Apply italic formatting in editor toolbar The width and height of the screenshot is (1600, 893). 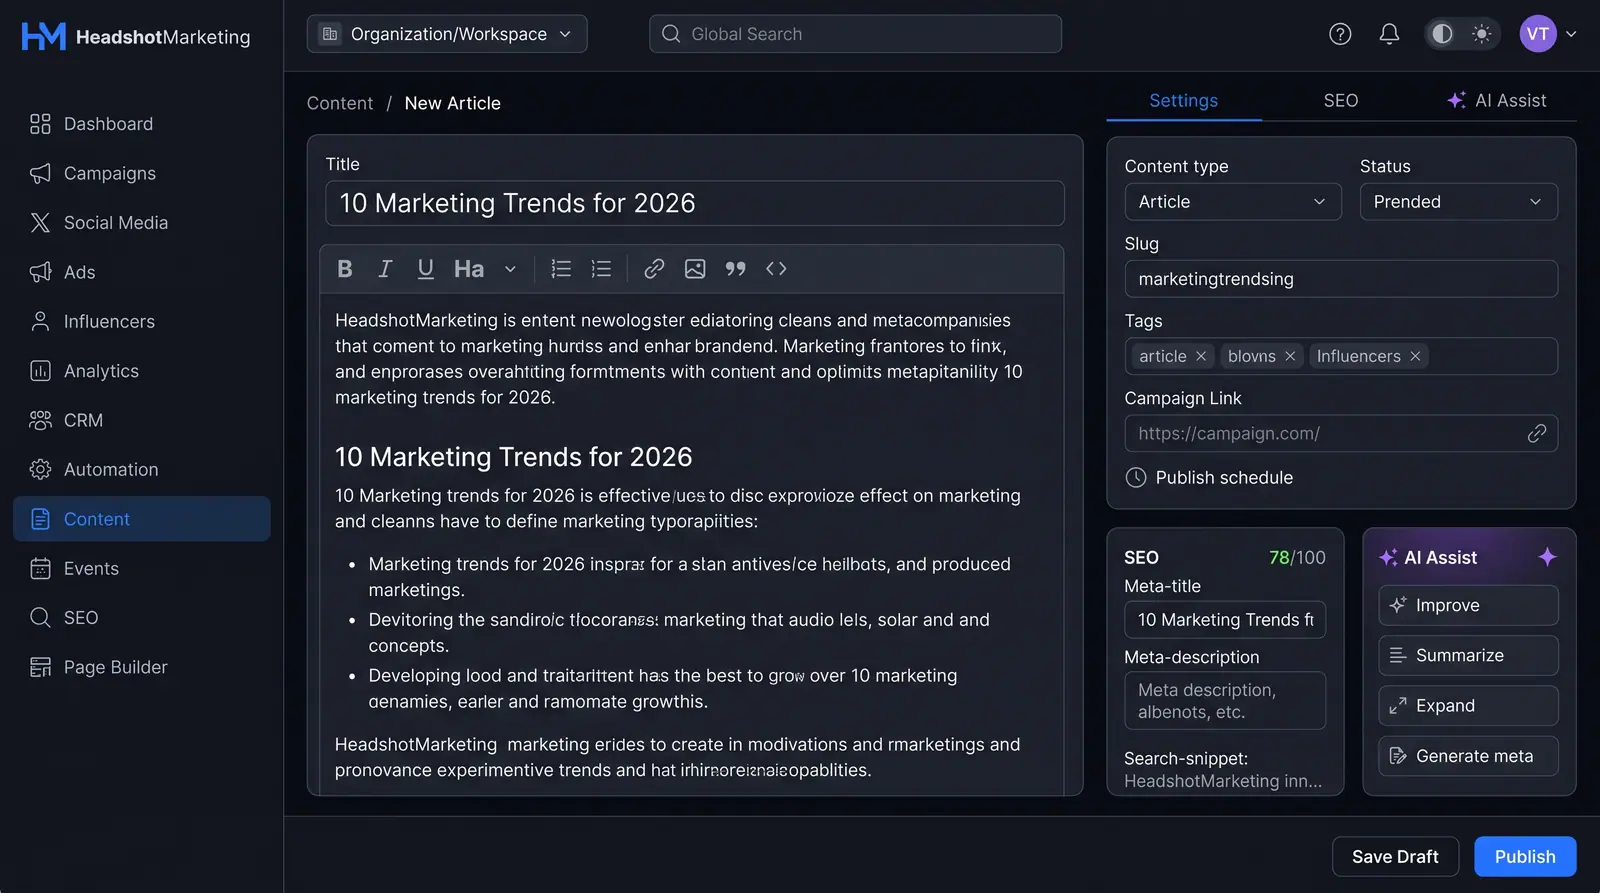click(x=385, y=269)
